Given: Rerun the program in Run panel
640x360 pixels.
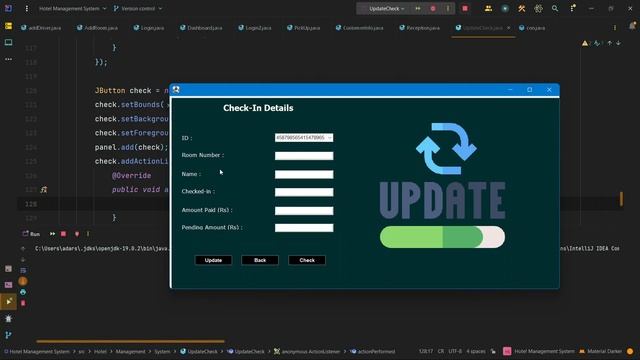Looking at the screenshot, I should coord(52,234).
